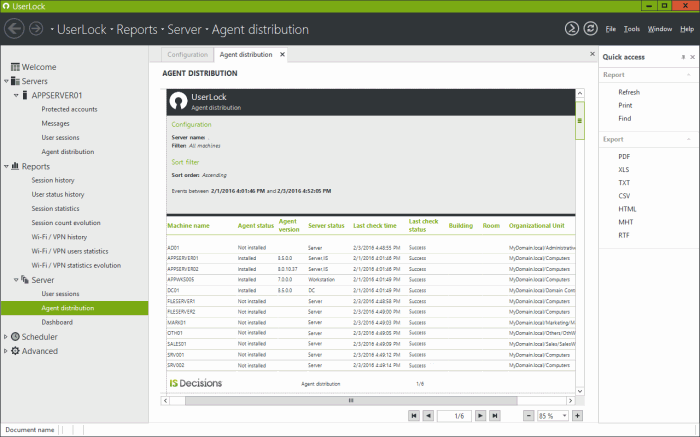The height and width of the screenshot is (437, 700).
Task: Open the Tools menu
Action: pyautogui.click(x=632, y=29)
